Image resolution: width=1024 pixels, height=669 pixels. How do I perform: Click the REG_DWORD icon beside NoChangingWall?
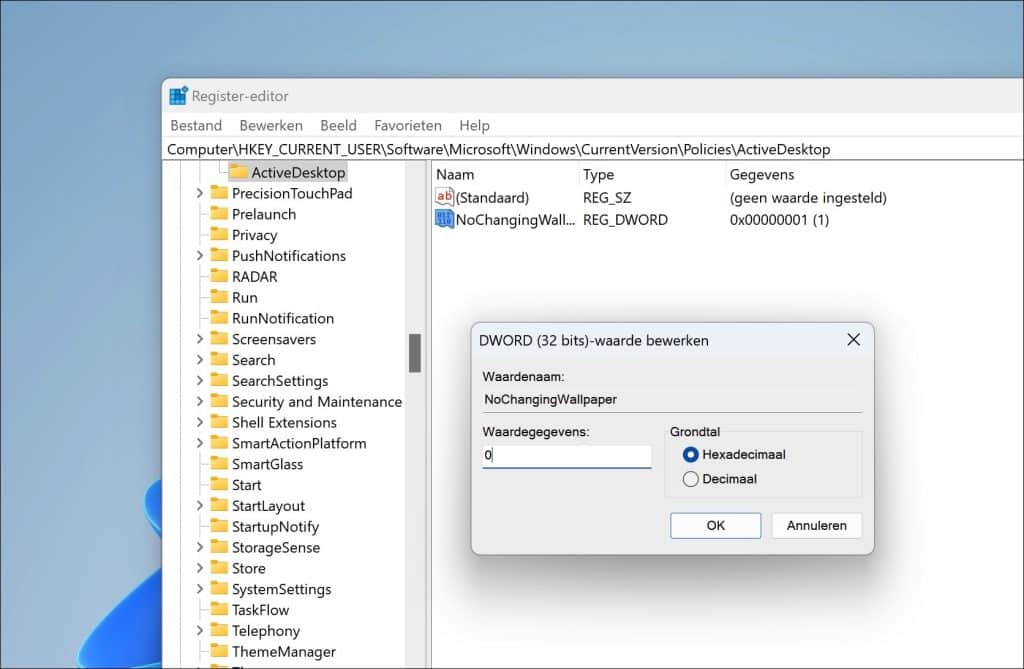tap(444, 219)
